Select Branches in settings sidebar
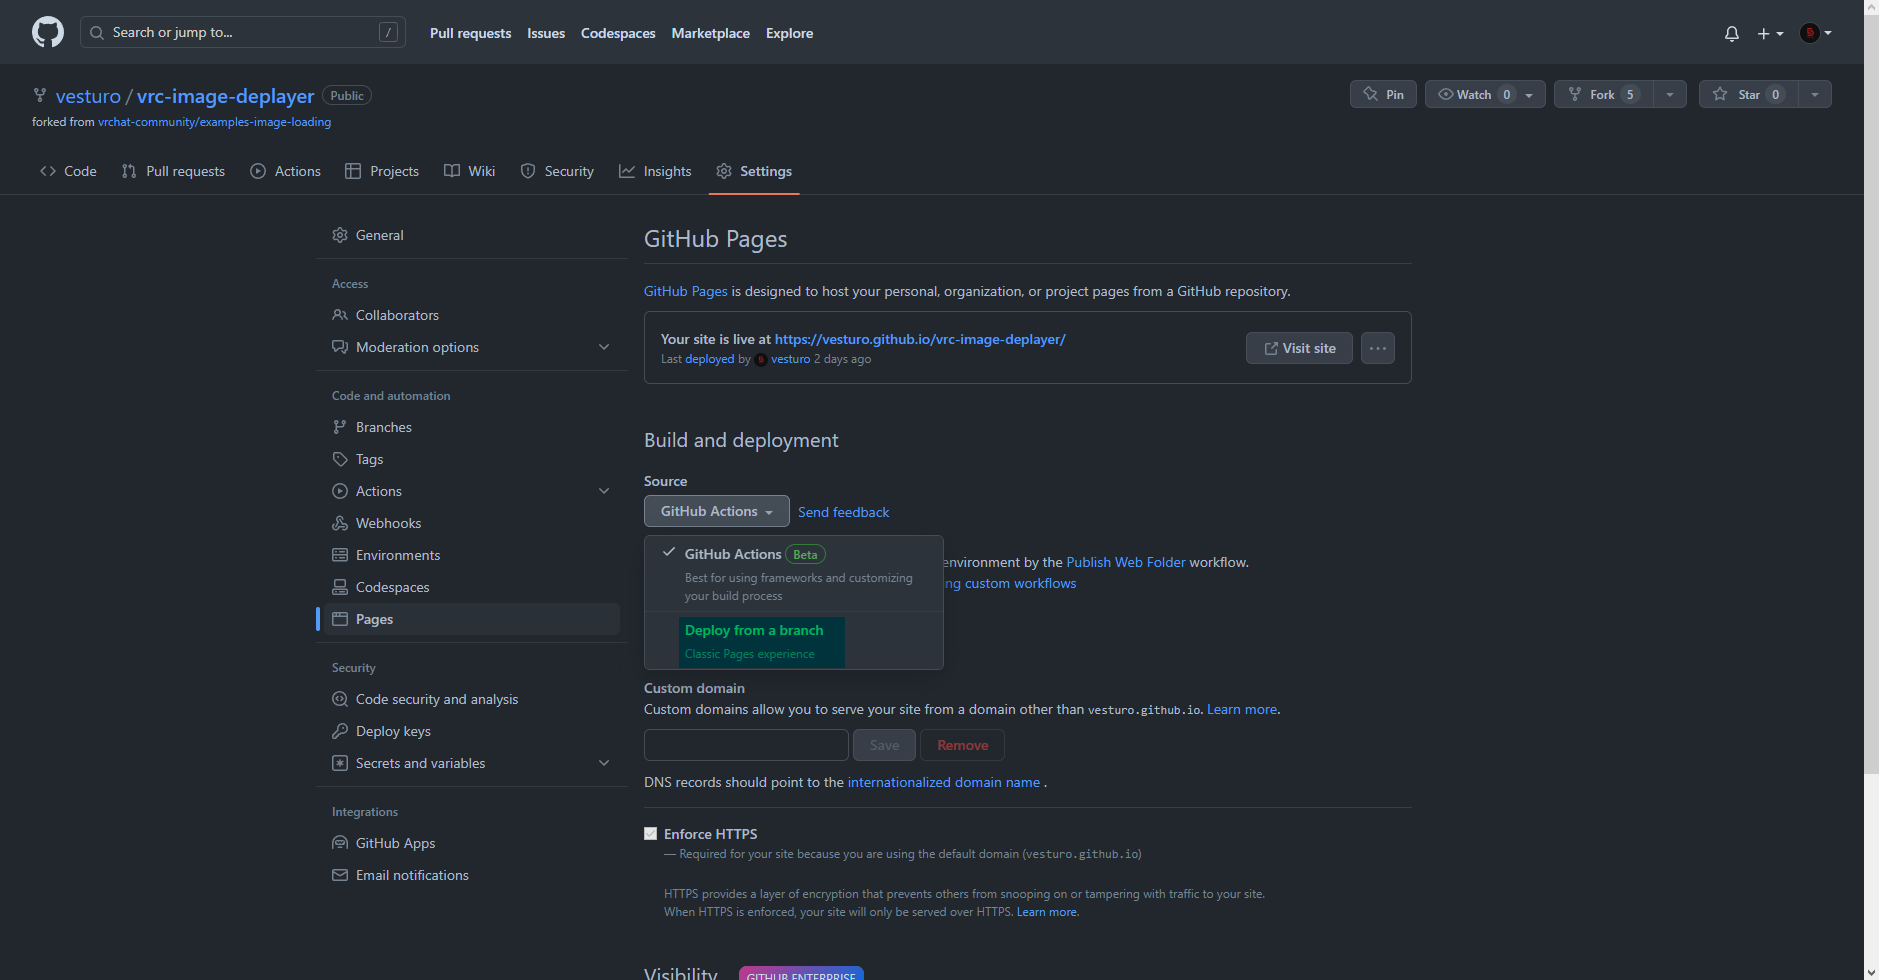1879x980 pixels. pyautogui.click(x=472, y=427)
